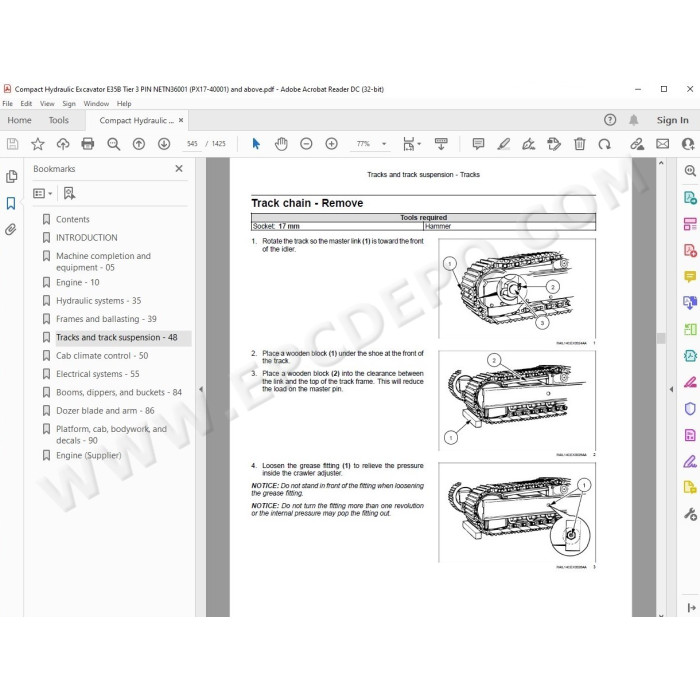Image resolution: width=700 pixels, height=700 pixels.
Task: Open the View menu
Action: click(x=47, y=104)
